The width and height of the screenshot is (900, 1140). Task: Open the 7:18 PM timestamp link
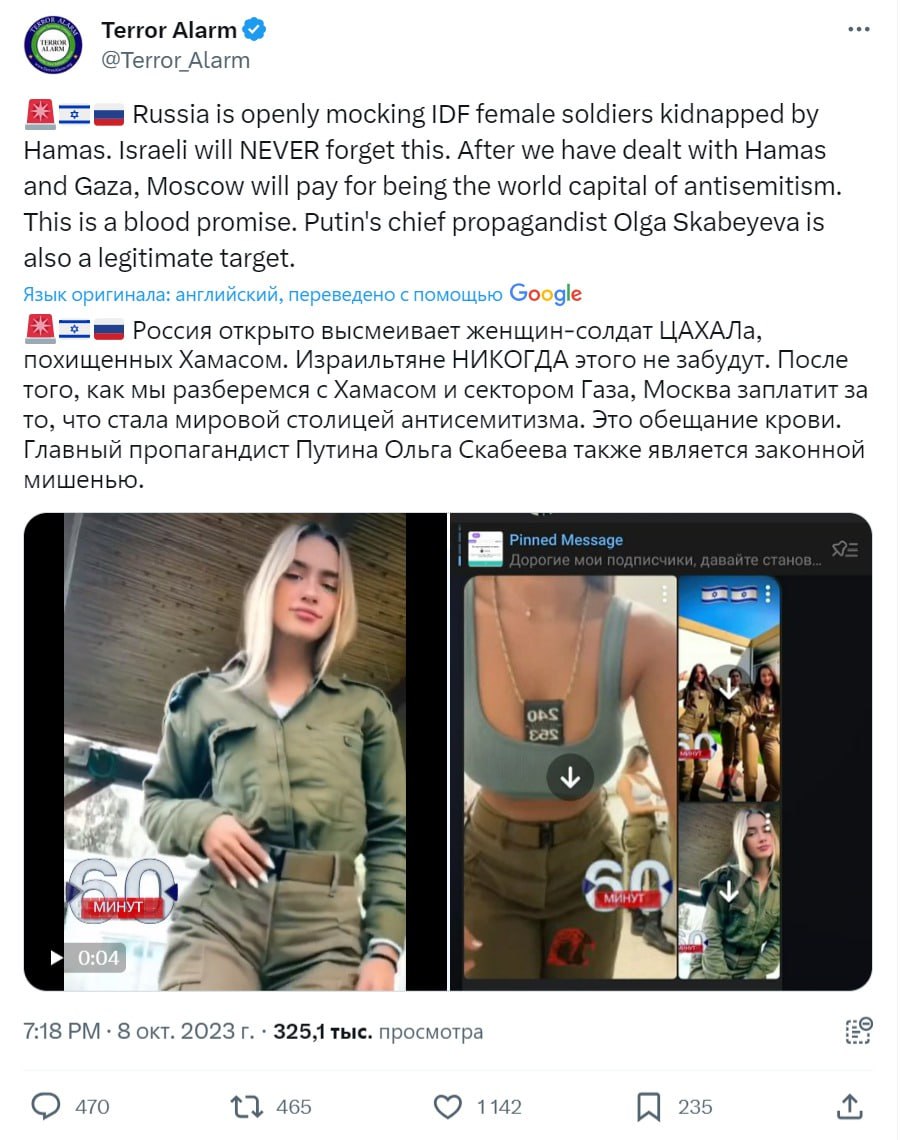(62, 1031)
